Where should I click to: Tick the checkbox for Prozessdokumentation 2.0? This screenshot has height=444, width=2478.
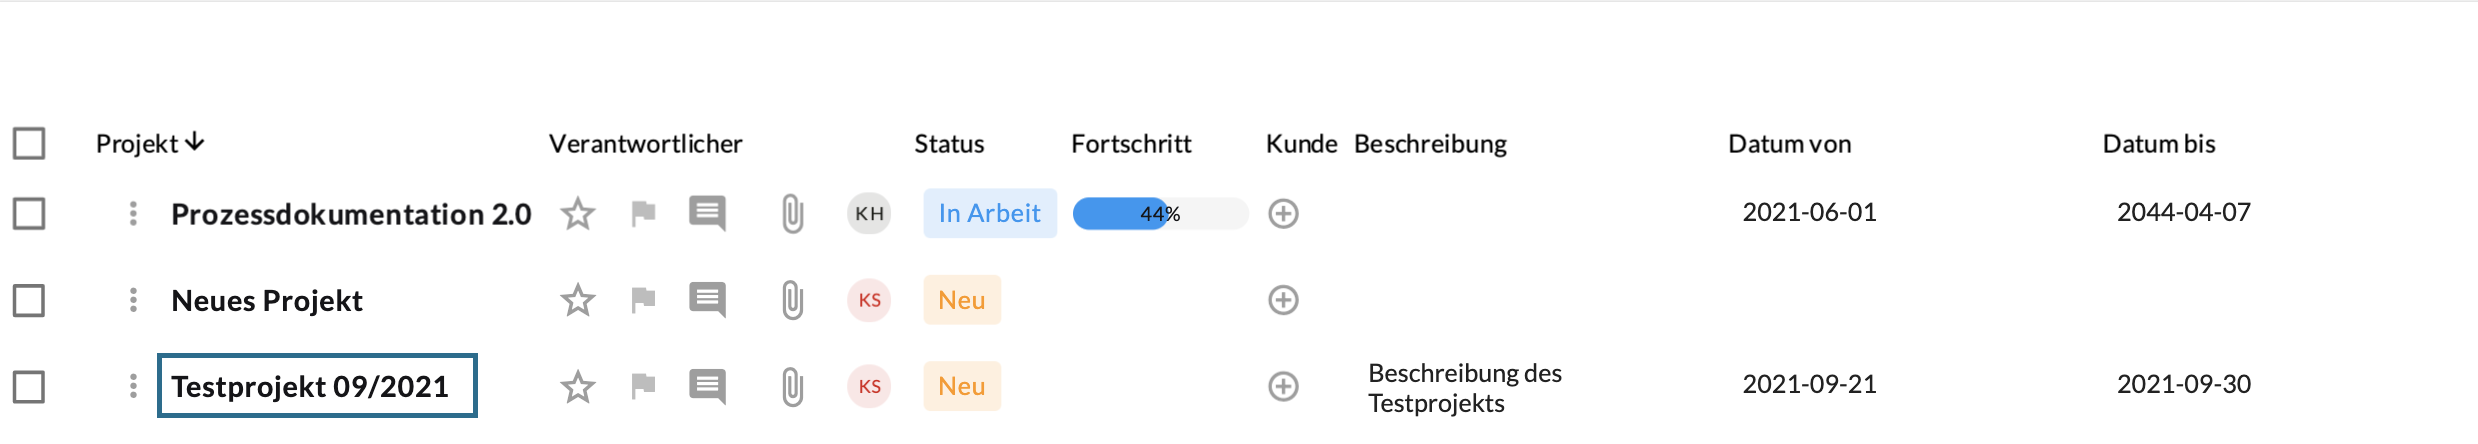[x=29, y=213]
